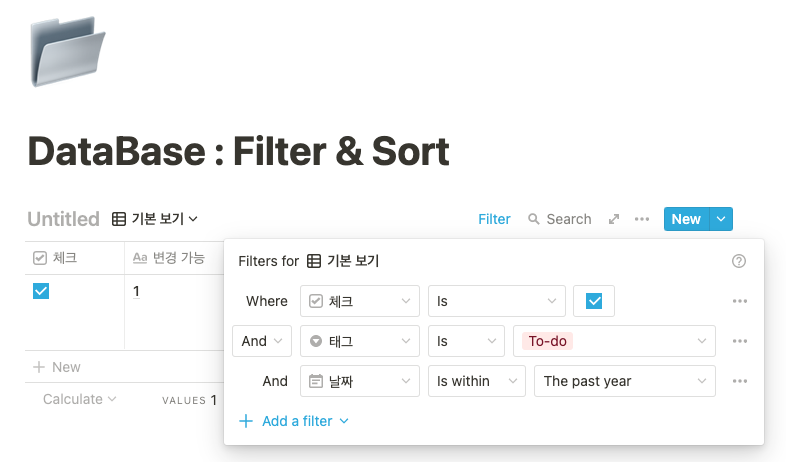
Task: Open the 기본 보기 view switcher
Action: [155, 219]
